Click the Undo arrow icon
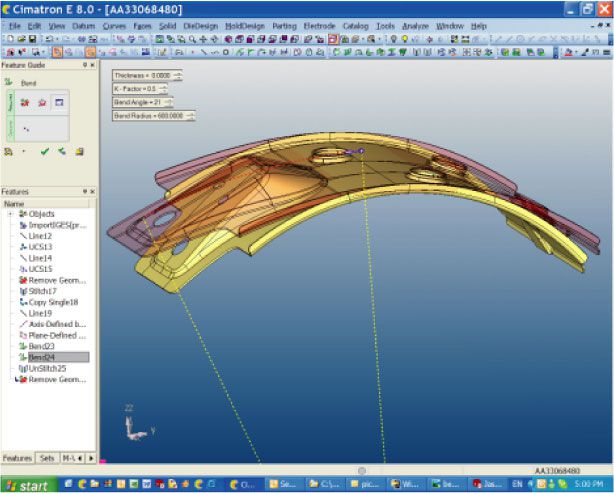 tap(49, 39)
